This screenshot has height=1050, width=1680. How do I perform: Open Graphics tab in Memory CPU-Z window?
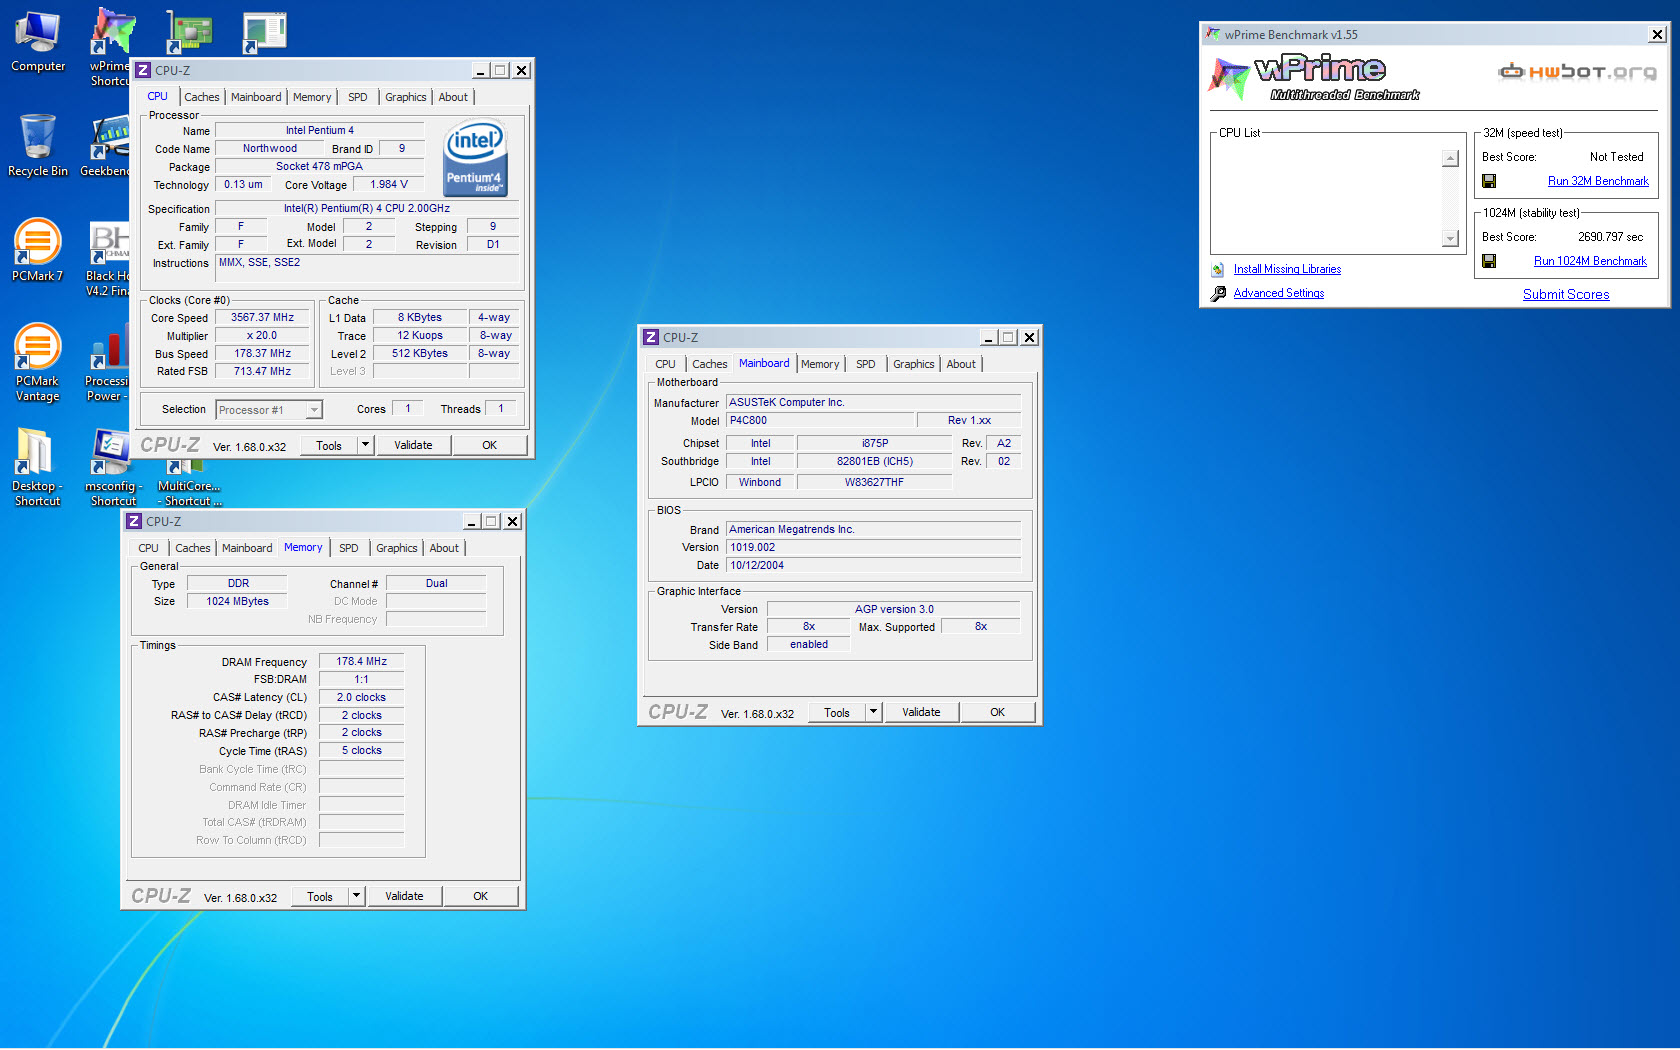tap(397, 548)
